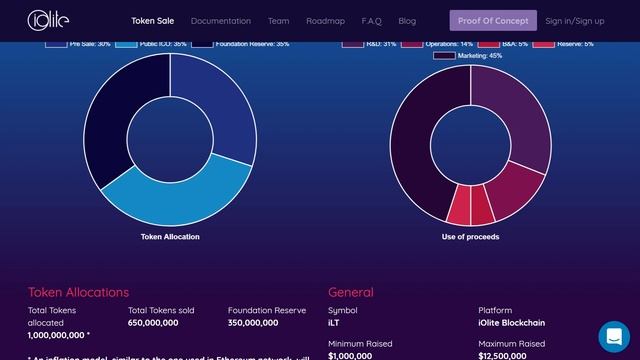Viewport: 640px width, 360px height.
Task: Click the 'Minimum Raised' label
Action: pos(360,344)
